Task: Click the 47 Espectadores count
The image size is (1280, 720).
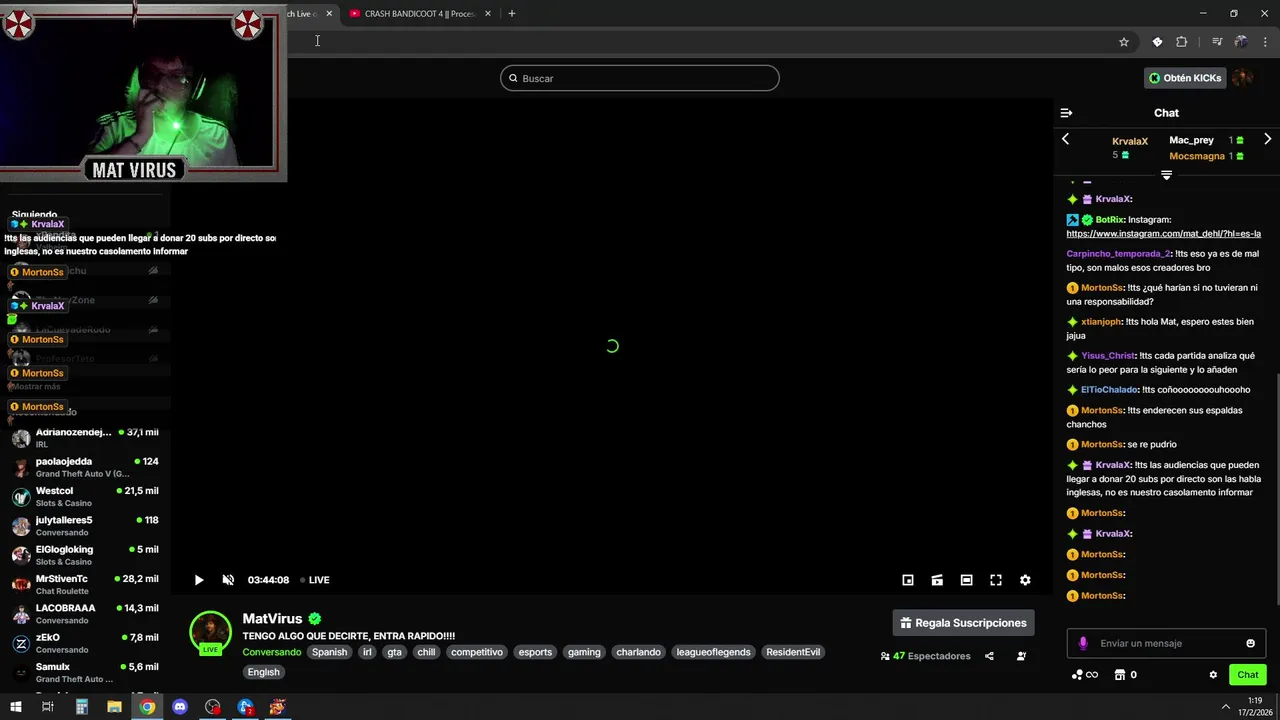Action: tap(925, 656)
